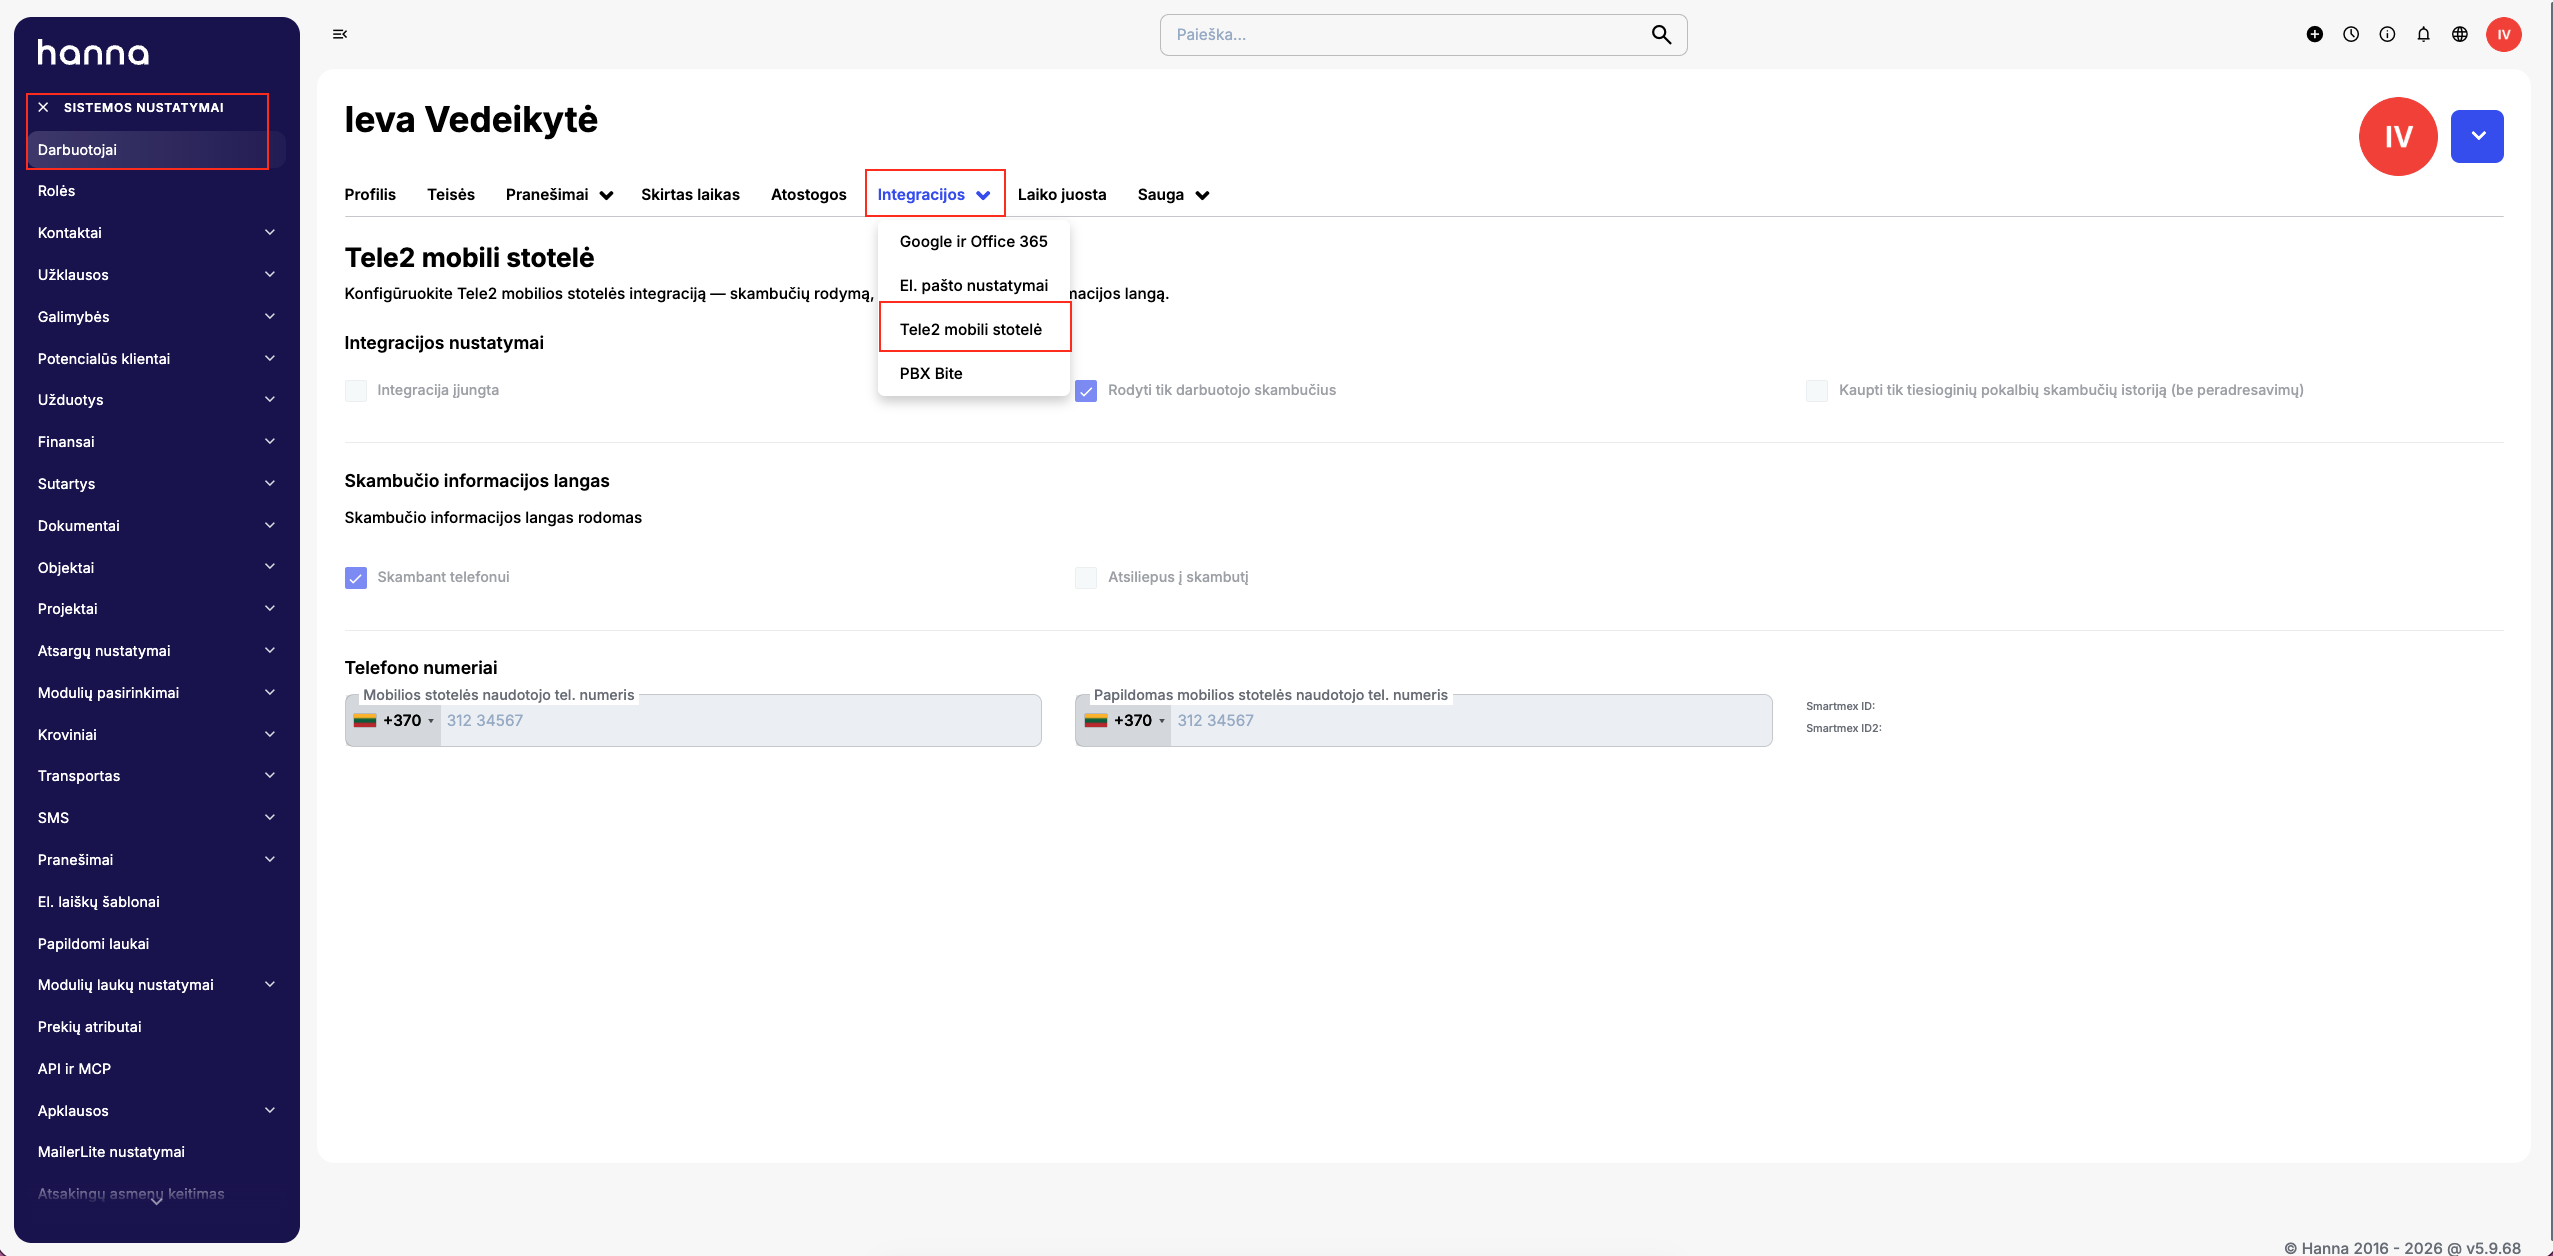Expand Sutartys sidebar section
This screenshot has height=1256, width=2553.
(x=156, y=484)
